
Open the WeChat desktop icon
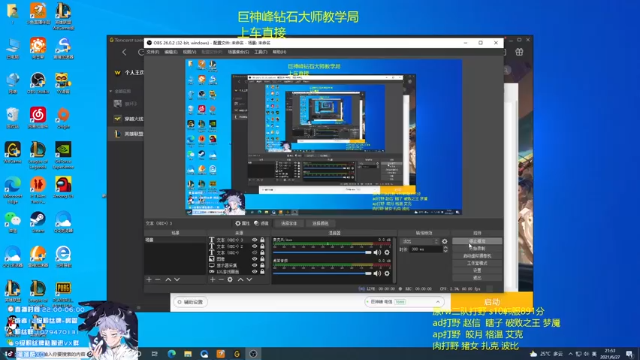coord(13,222)
